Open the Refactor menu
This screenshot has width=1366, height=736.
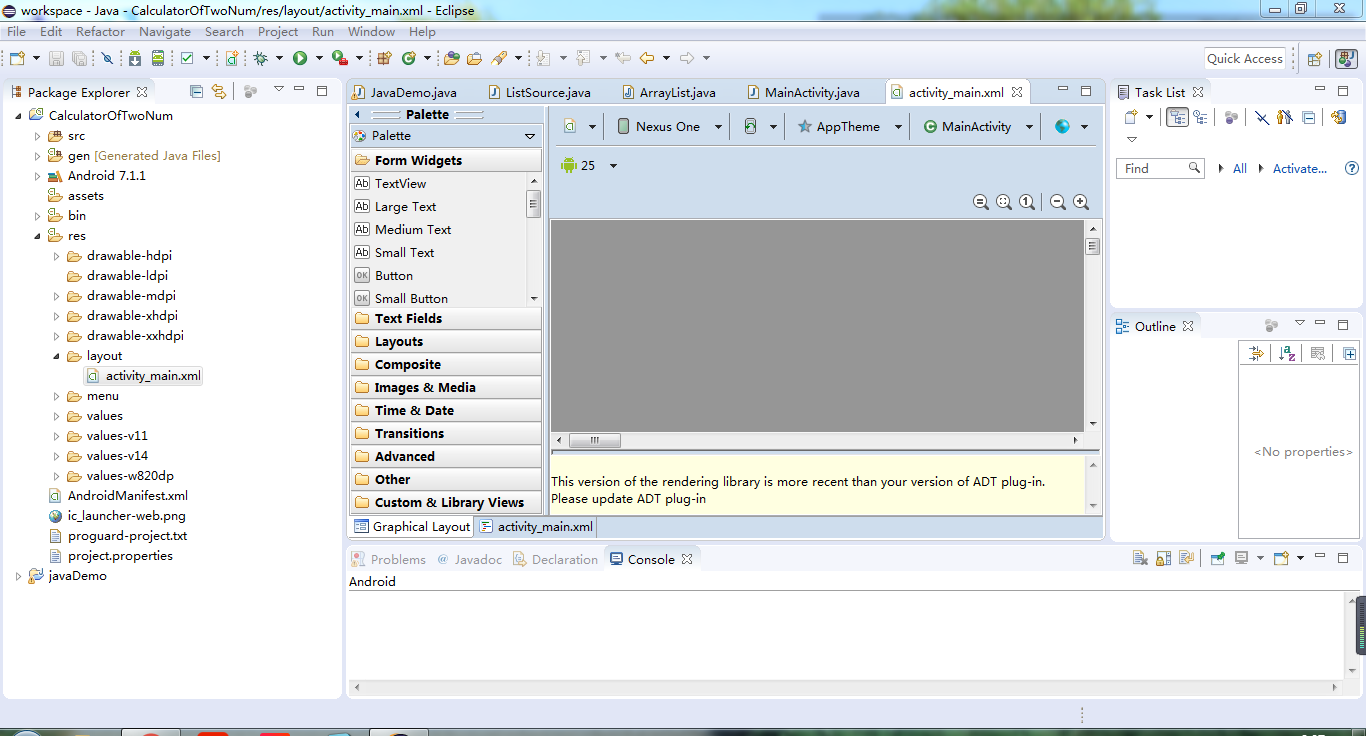[x=100, y=31]
